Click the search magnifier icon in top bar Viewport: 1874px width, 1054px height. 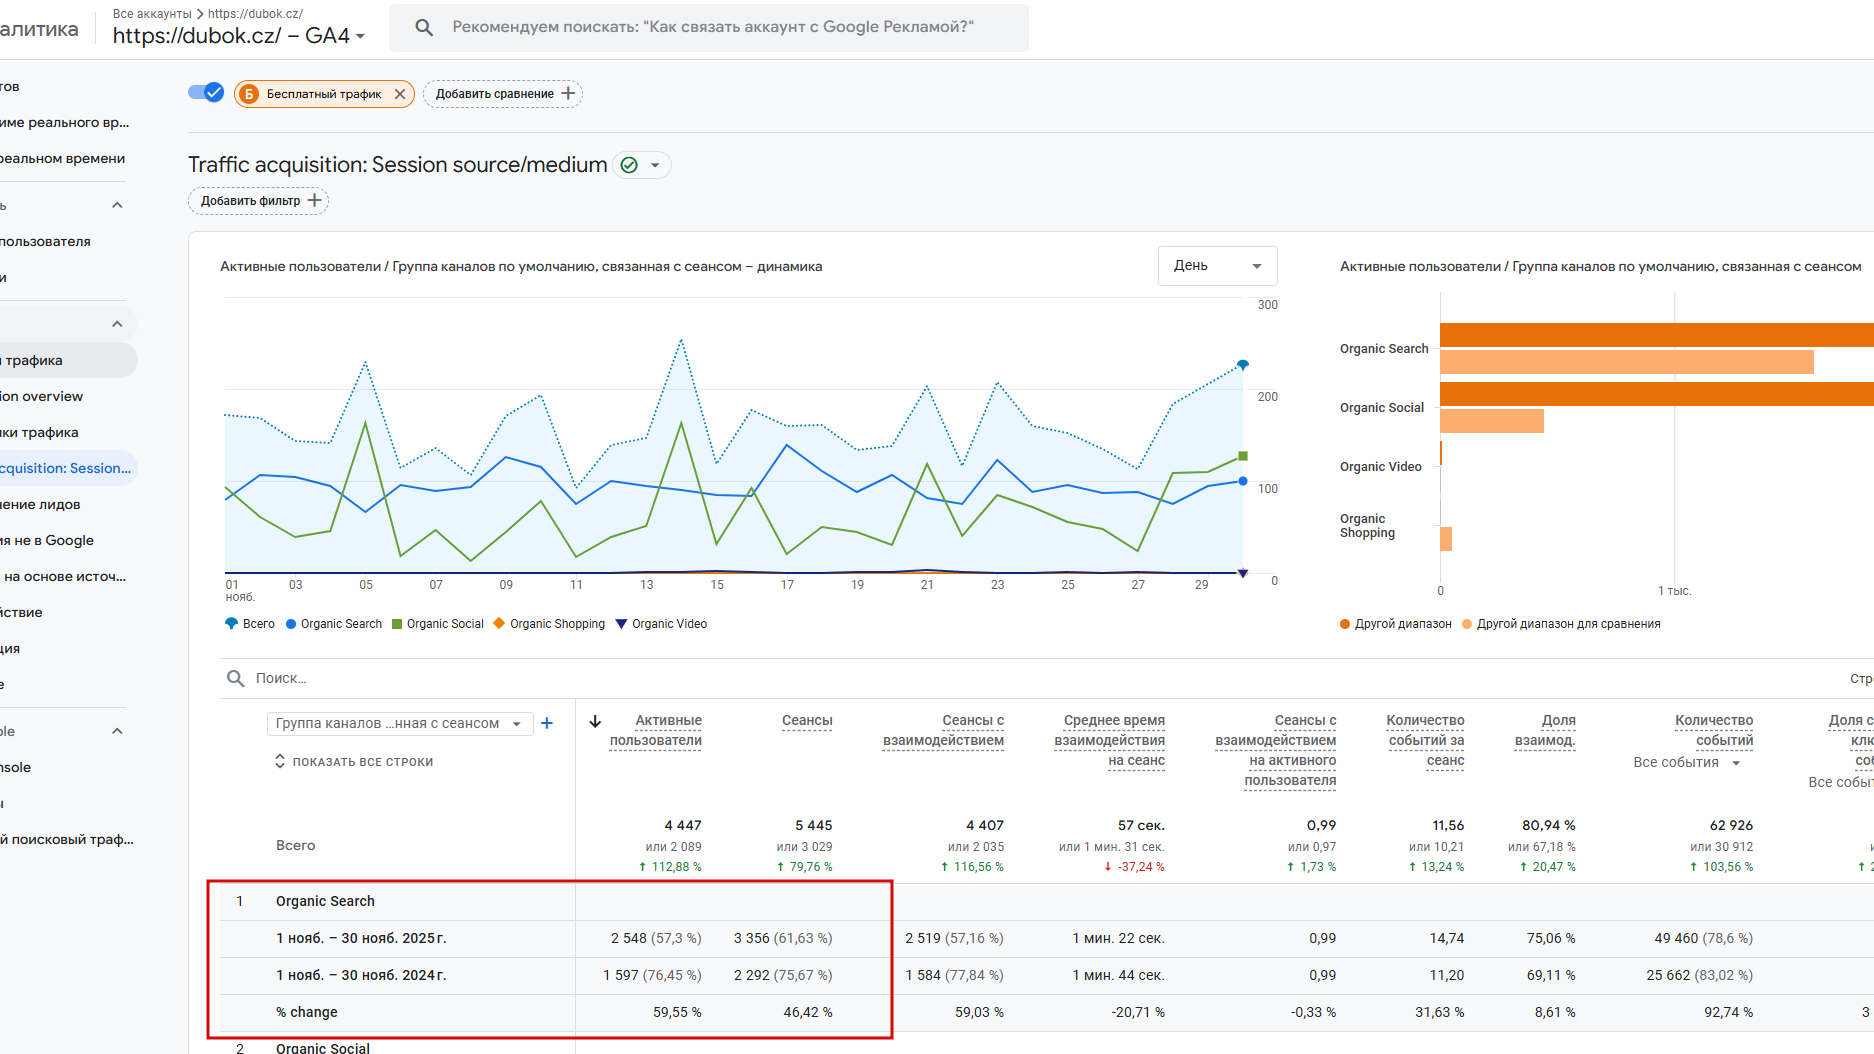(x=424, y=27)
